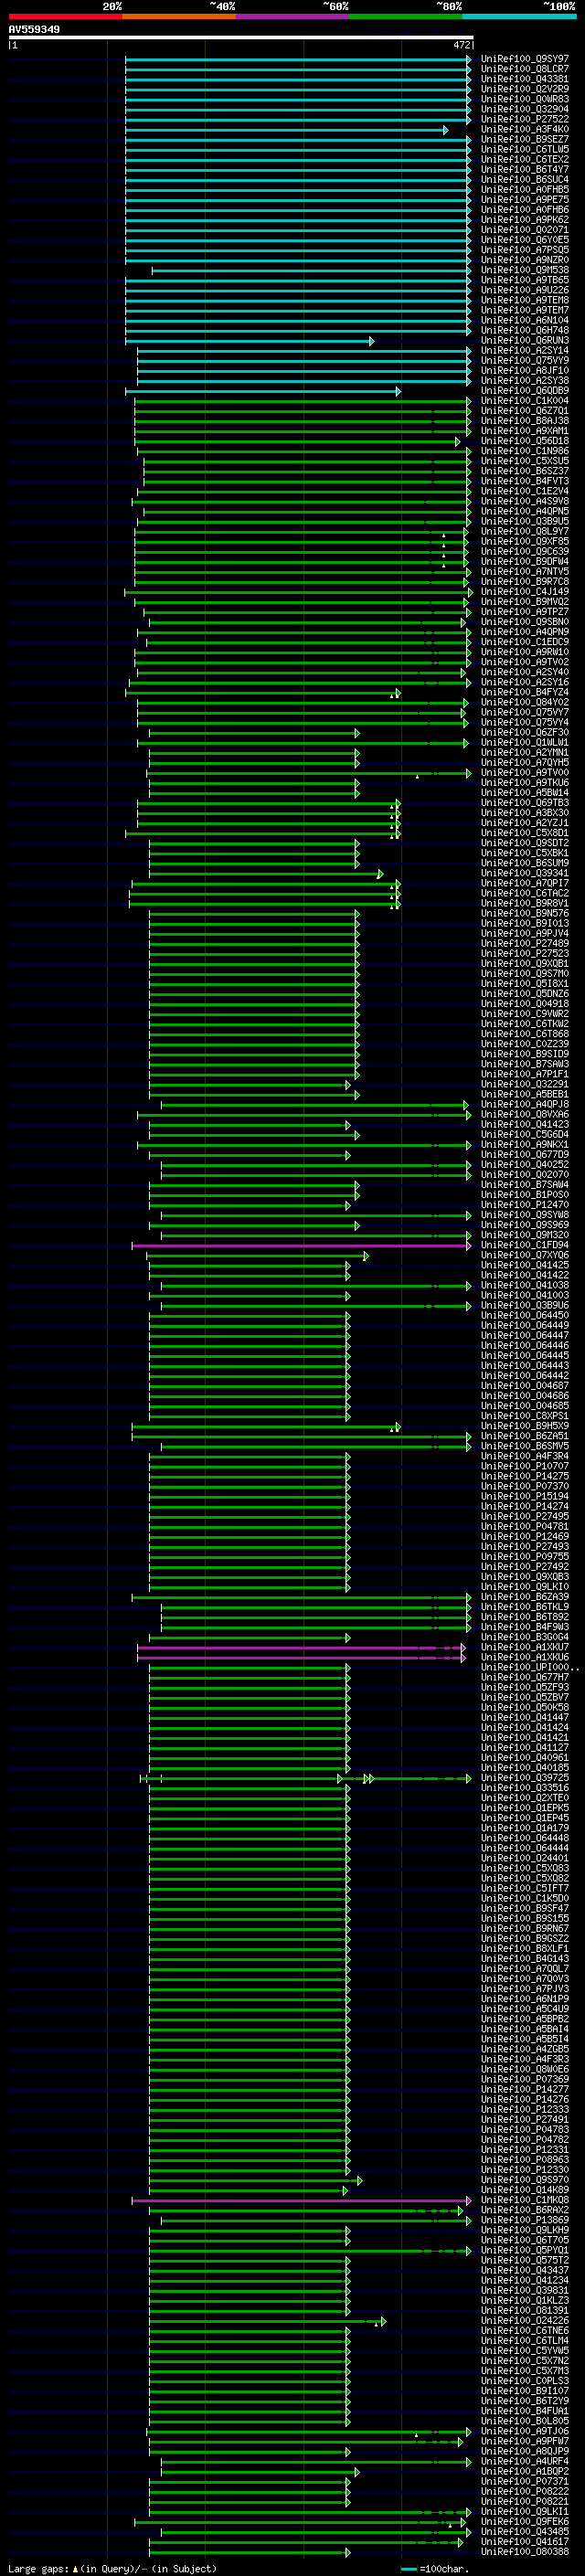Image resolution: width=585 pixels, height=2576 pixels.
Task: Select the label UniRef100_C1K004
Action: pyautogui.click(x=525, y=401)
